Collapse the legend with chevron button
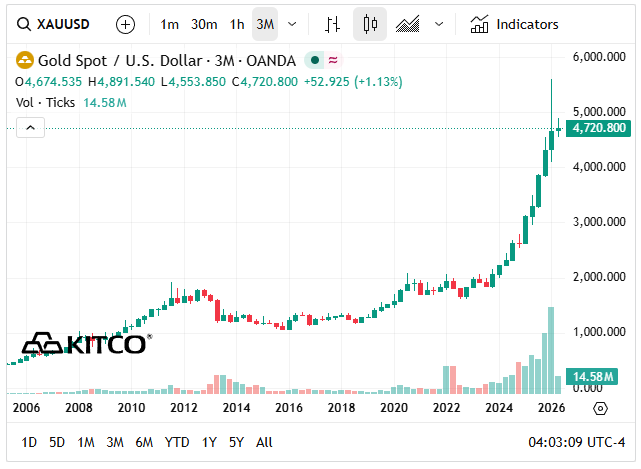The image size is (641, 469). (30, 128)
